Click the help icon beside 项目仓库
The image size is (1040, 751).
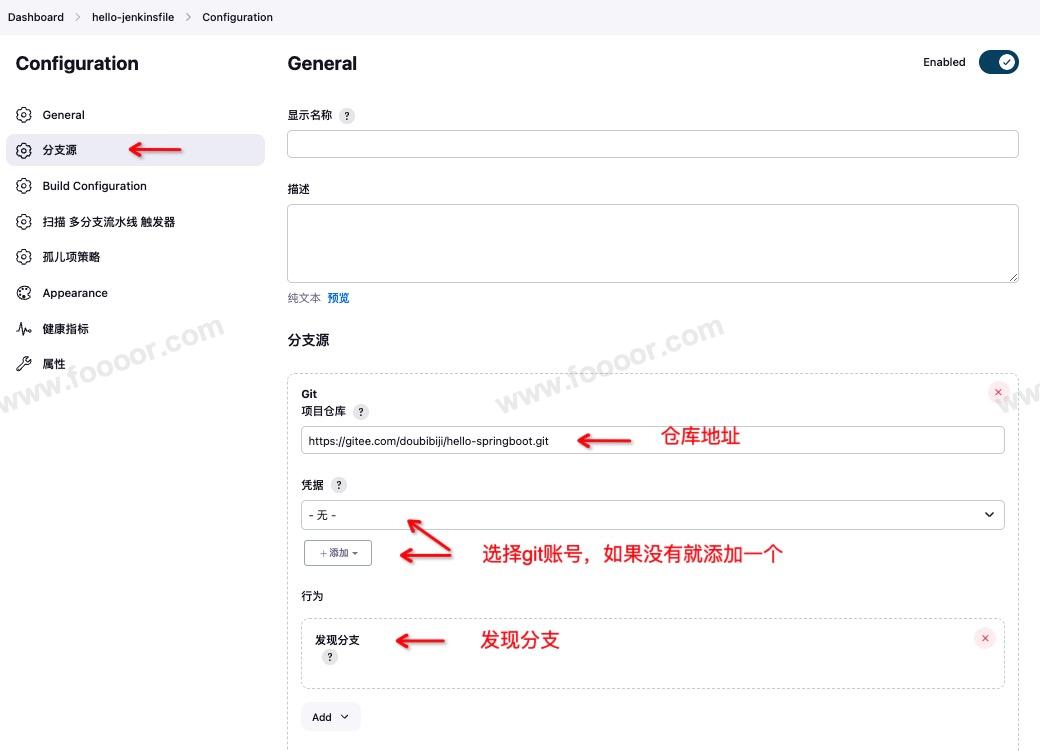[361, 412]
